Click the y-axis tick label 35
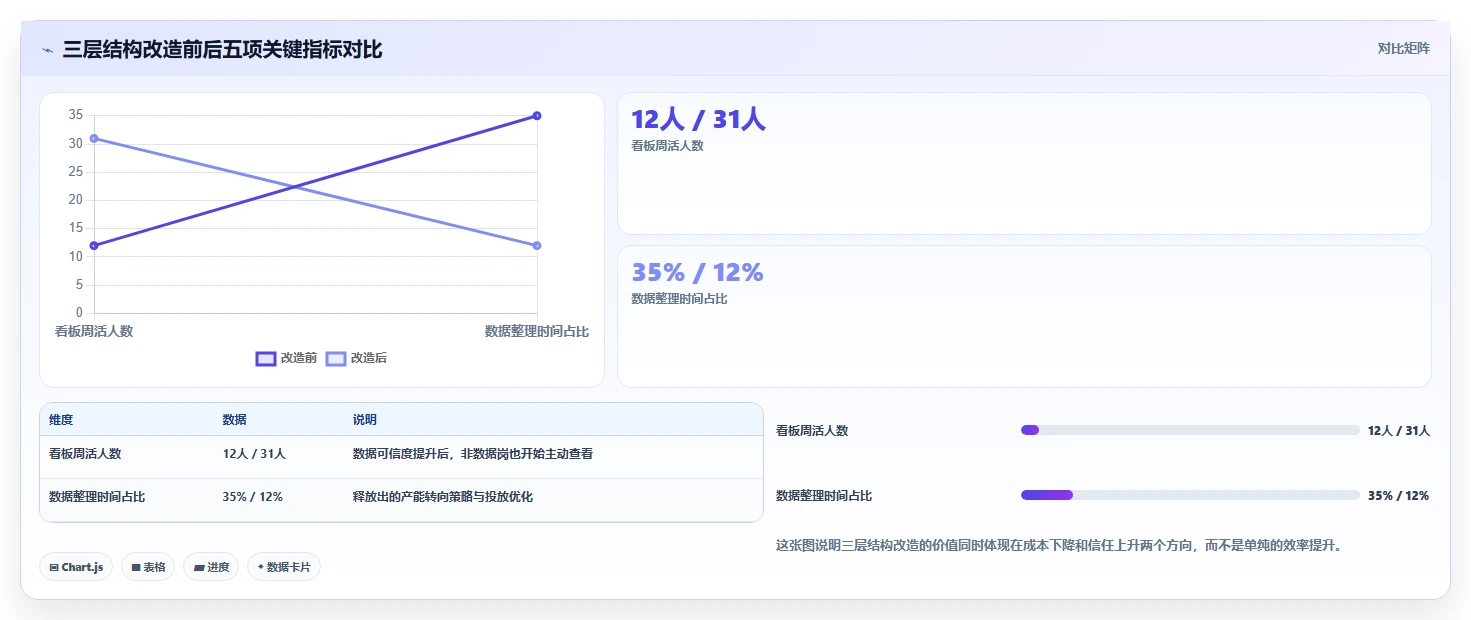 click(x=75, y=115)
